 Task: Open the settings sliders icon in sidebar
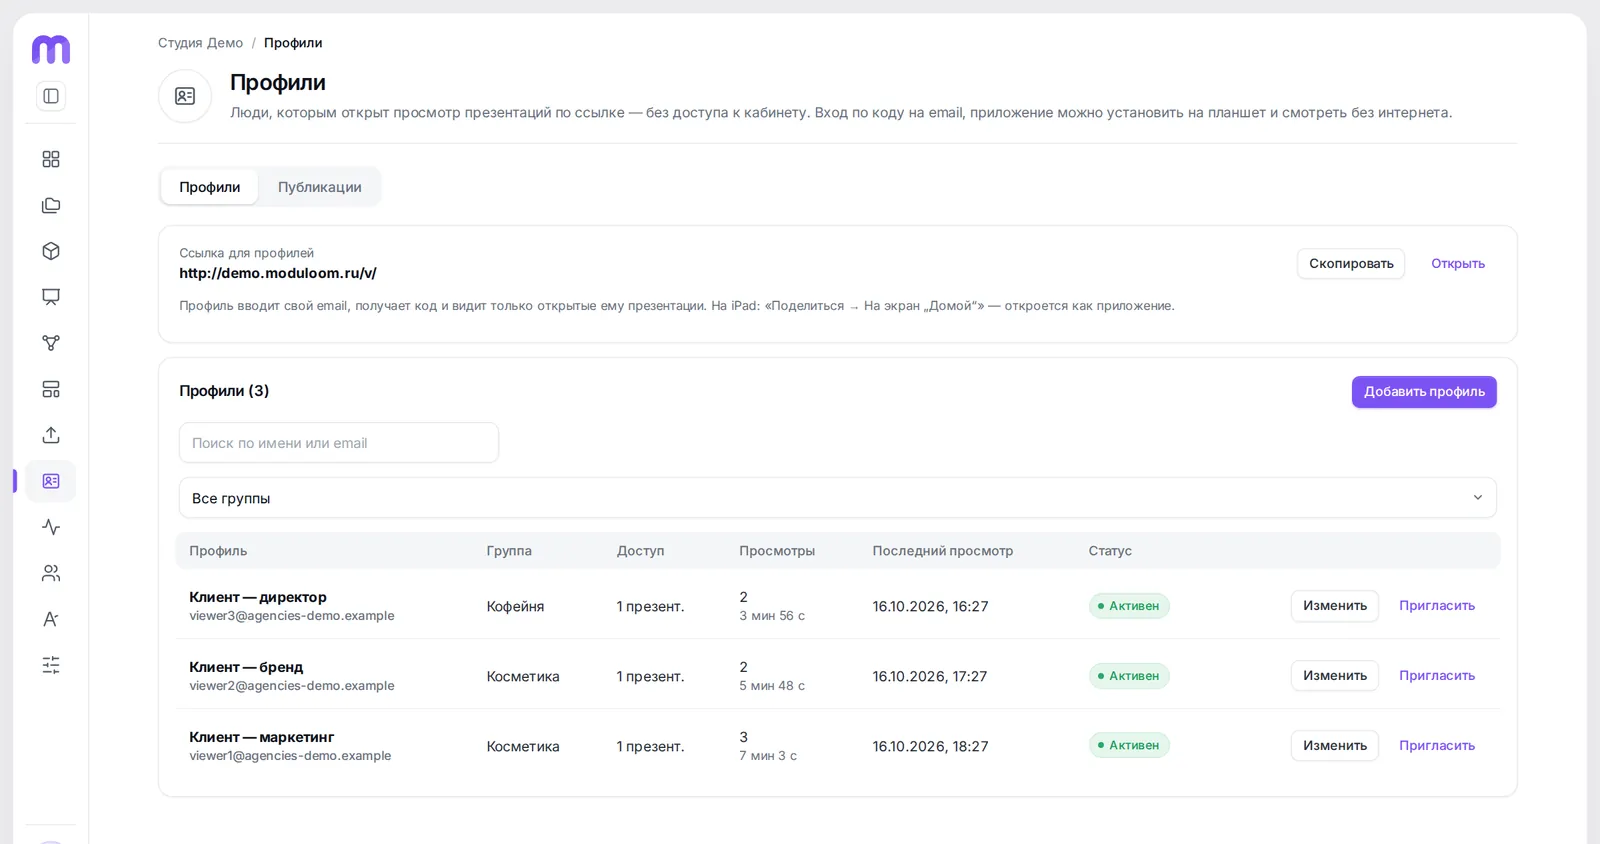51,665
